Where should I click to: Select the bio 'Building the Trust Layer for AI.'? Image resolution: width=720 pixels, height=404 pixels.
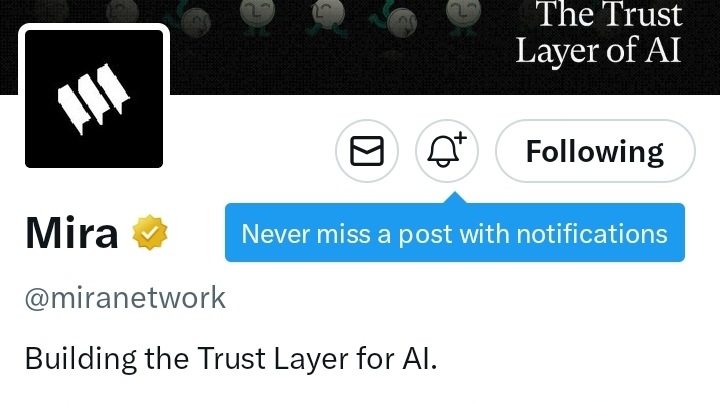click(231, 359)
